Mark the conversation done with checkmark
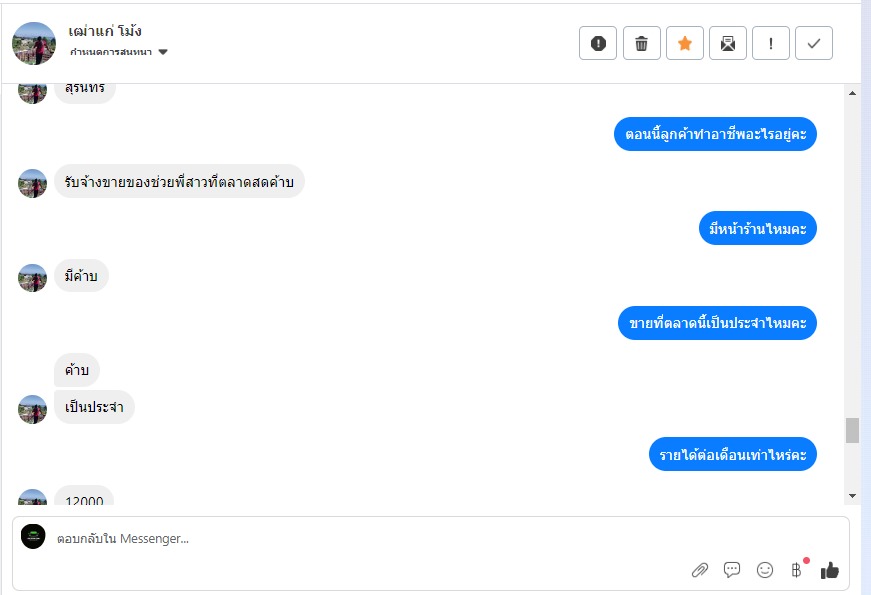Image resolution: width=871 pixels, height=595 pixels. pos(814,43)
